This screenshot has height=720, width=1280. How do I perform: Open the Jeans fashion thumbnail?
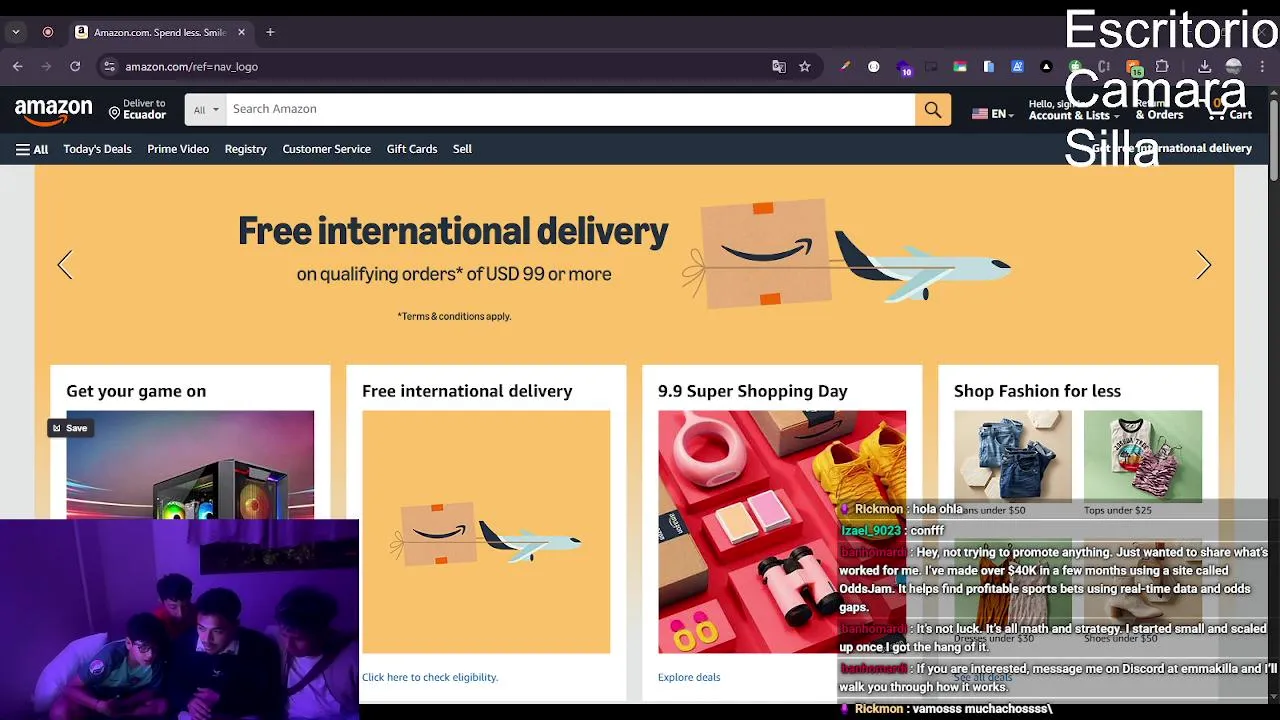(x=1012, y=455)
